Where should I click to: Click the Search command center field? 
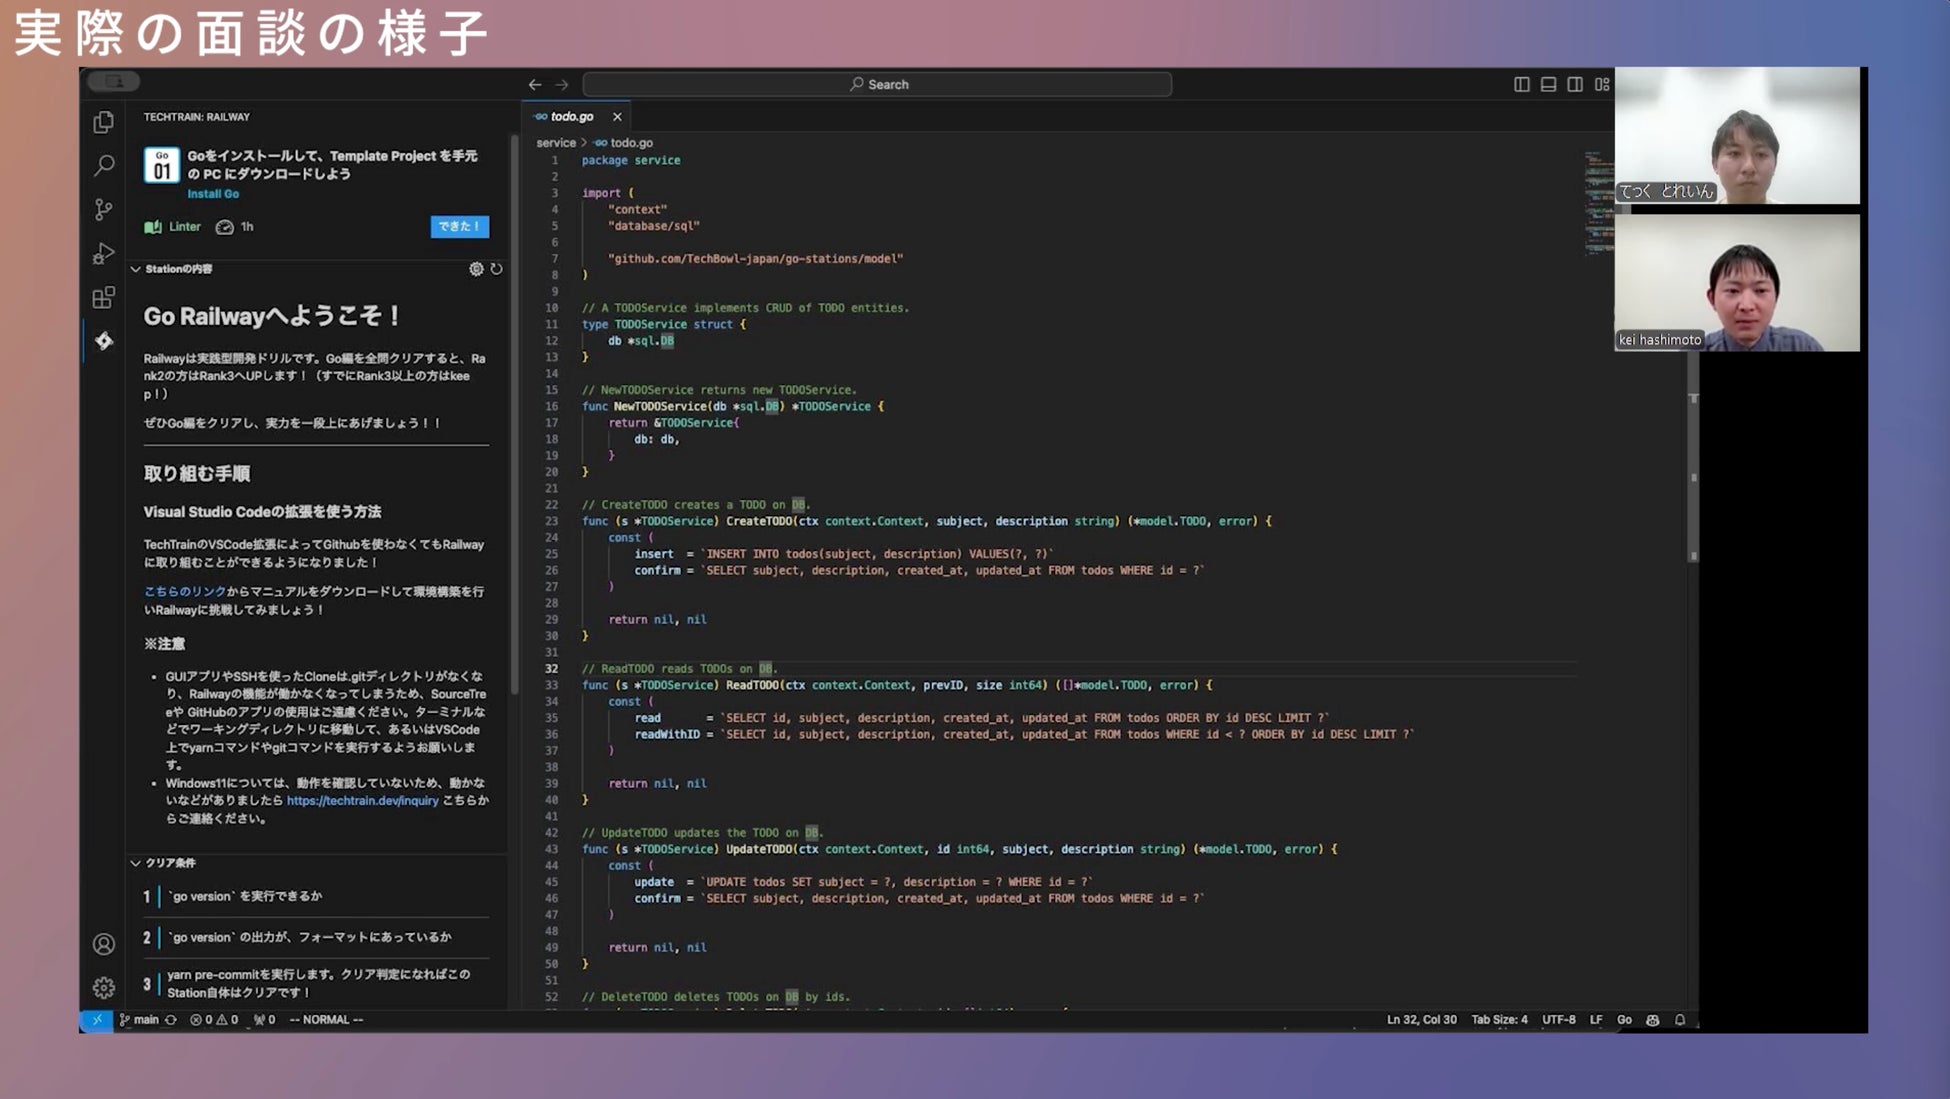pyautogui.click(x=877, y=85)
